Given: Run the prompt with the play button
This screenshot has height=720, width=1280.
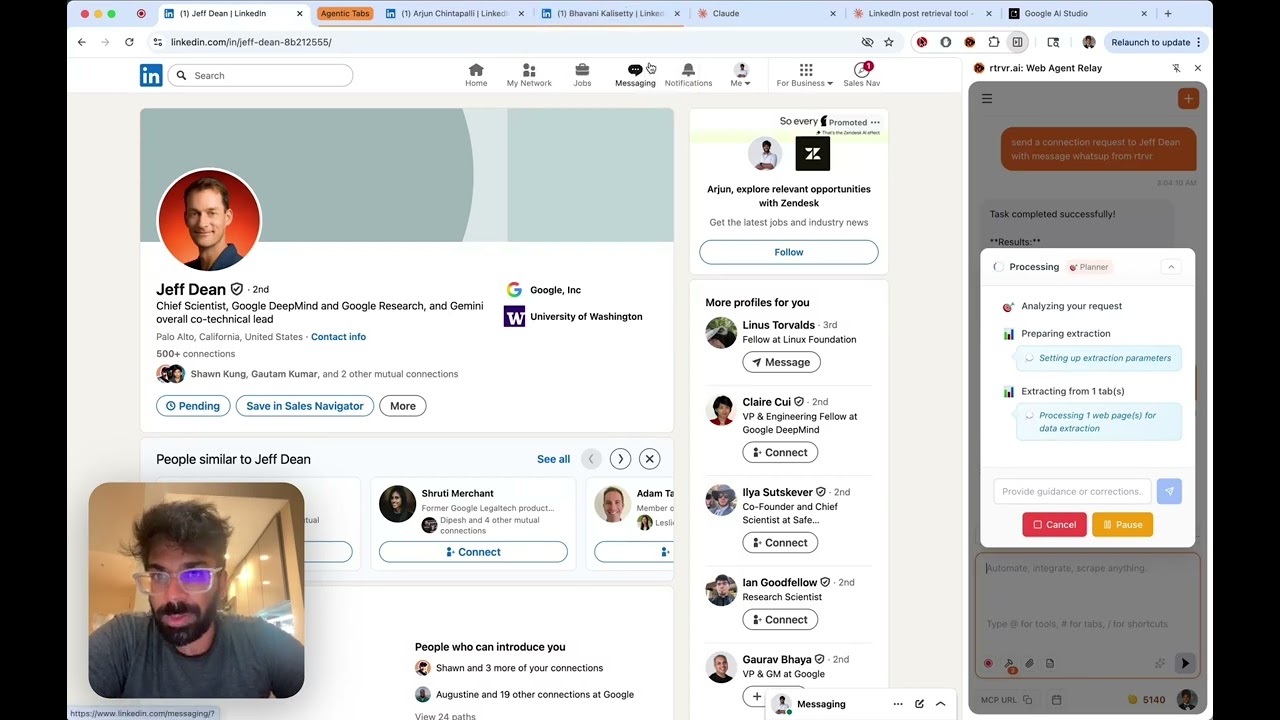Looking at the screenshot, I should tap(1185, 663).
